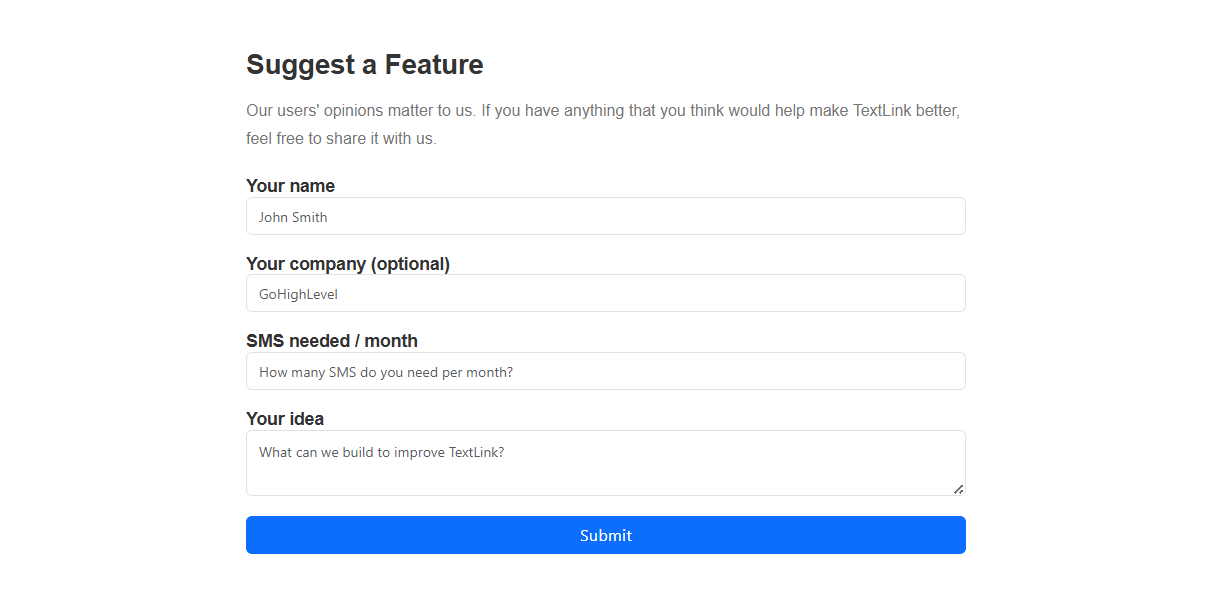Click the "SMS needed / month" label
This screenshot has width=1229, height=604.
331,341
